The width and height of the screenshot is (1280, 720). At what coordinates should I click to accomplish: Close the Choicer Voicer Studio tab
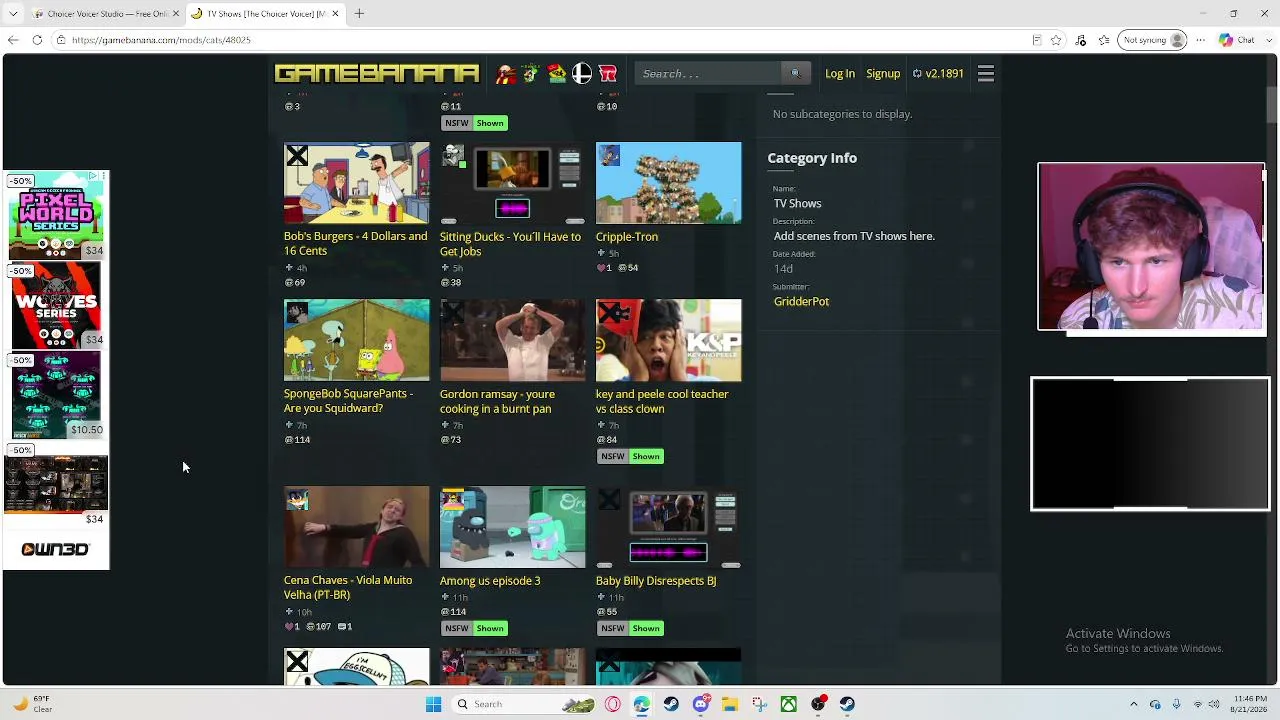pyautogui.click(x=176, y=14)
